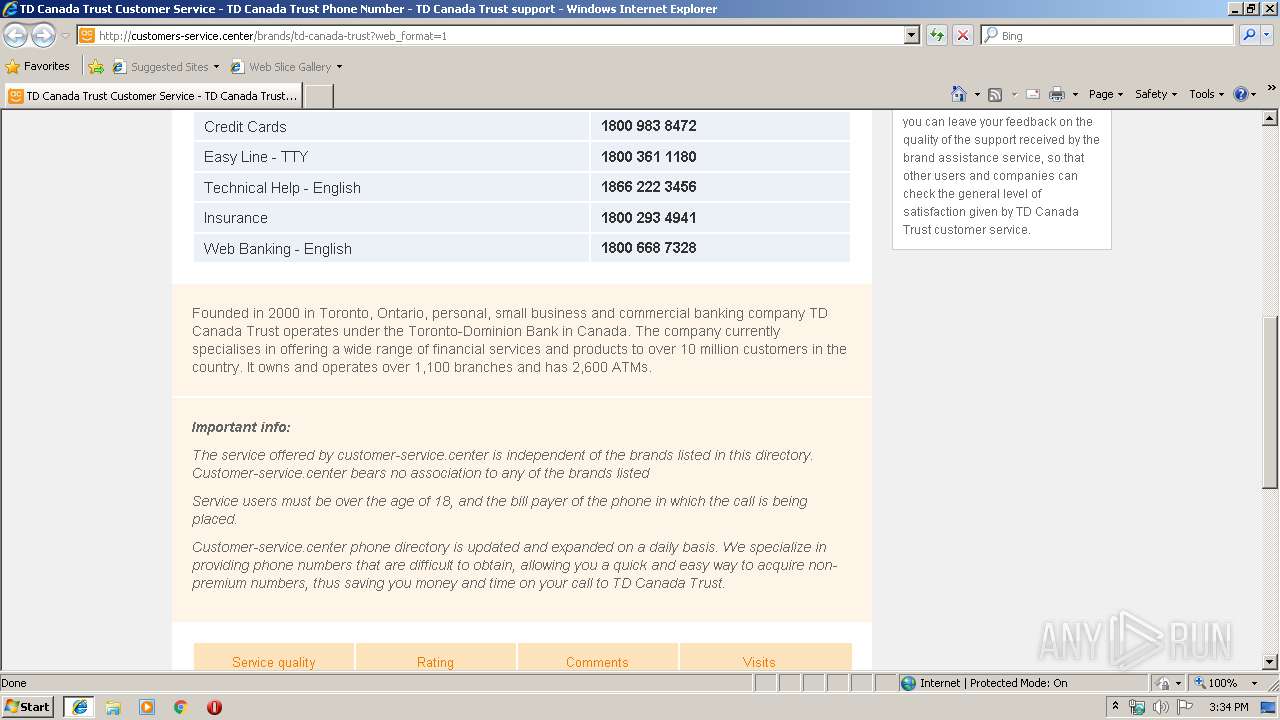
Task: Expand the recent pages dropdown beside Forward
Action: point(65,35)
